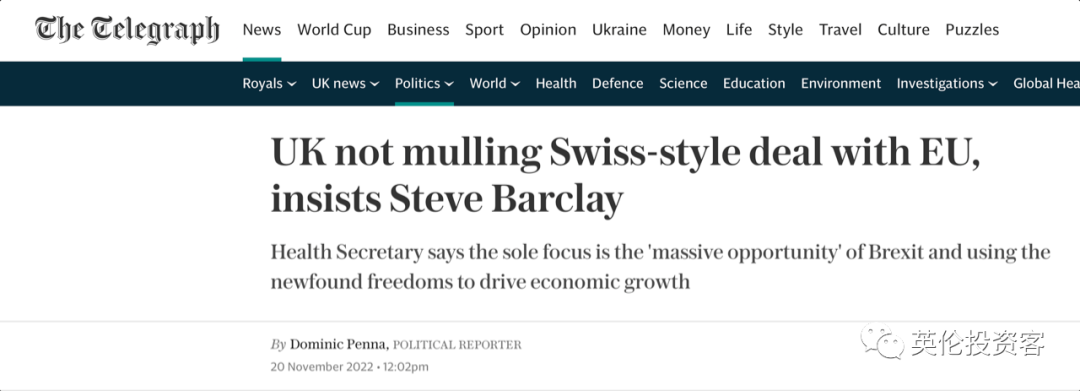Image resolution: width=1080 pixels, height=391 pixels.
Task: Click The Telegraph logo
Action: (127, 30)
